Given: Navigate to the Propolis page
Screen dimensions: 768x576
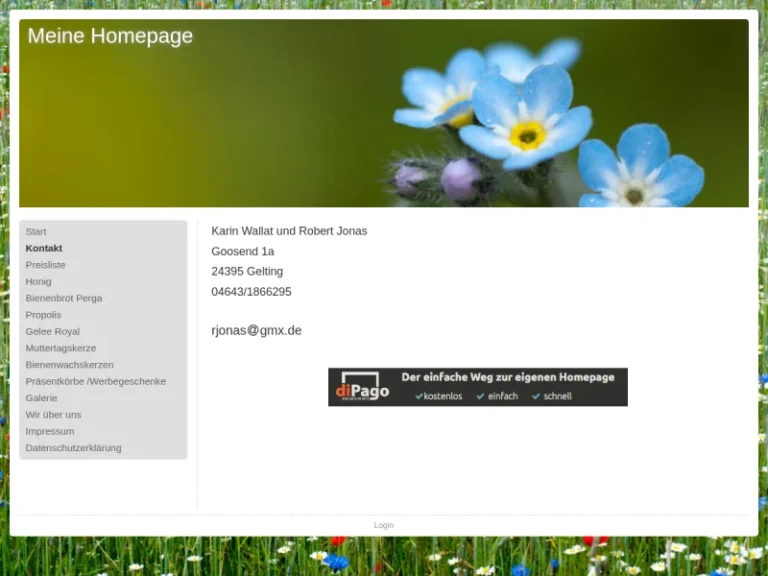Looking at the screenshot, I should (x=43, y=314).
